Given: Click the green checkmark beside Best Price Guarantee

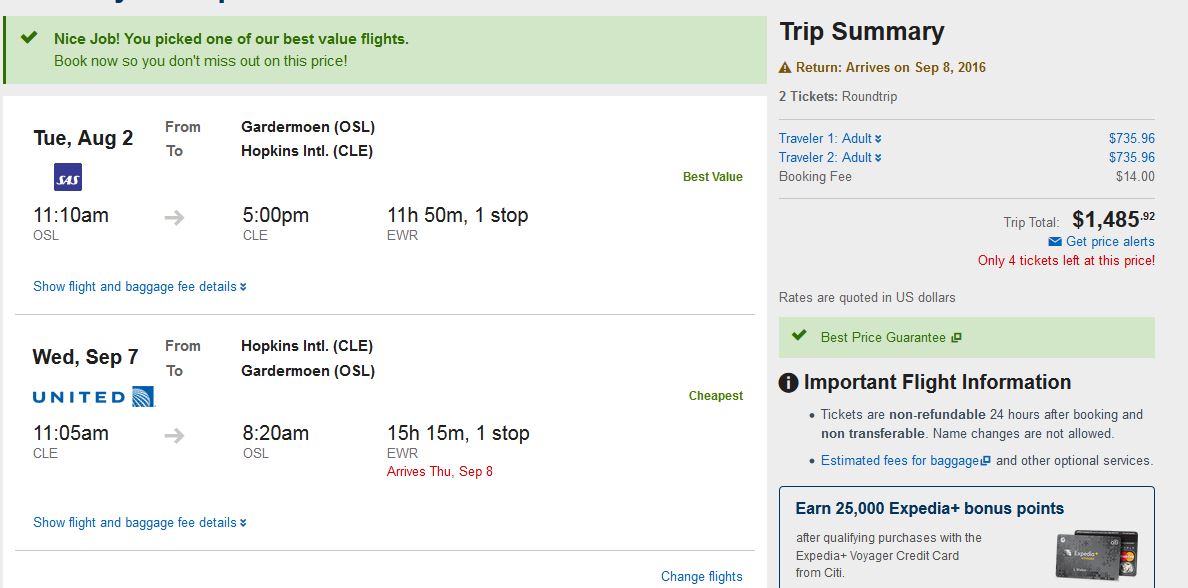Looking at the screenshot, I should [799, 336].
